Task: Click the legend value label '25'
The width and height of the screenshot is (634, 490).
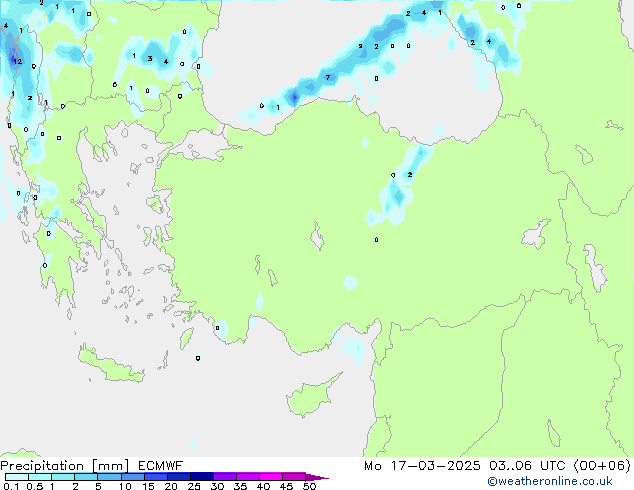Action: coord(194,486)
